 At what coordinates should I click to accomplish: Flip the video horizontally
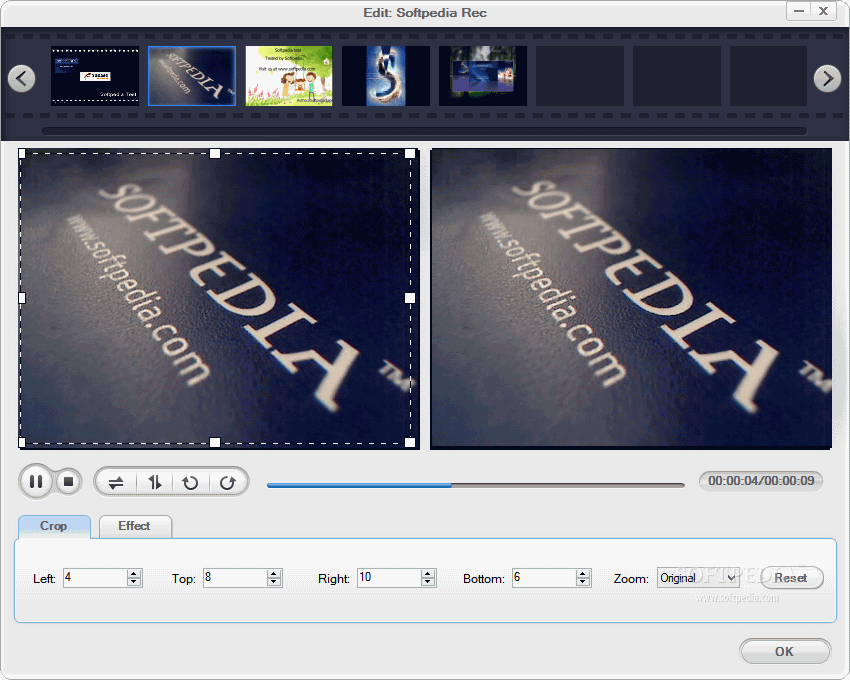click(x=116, y=482)
